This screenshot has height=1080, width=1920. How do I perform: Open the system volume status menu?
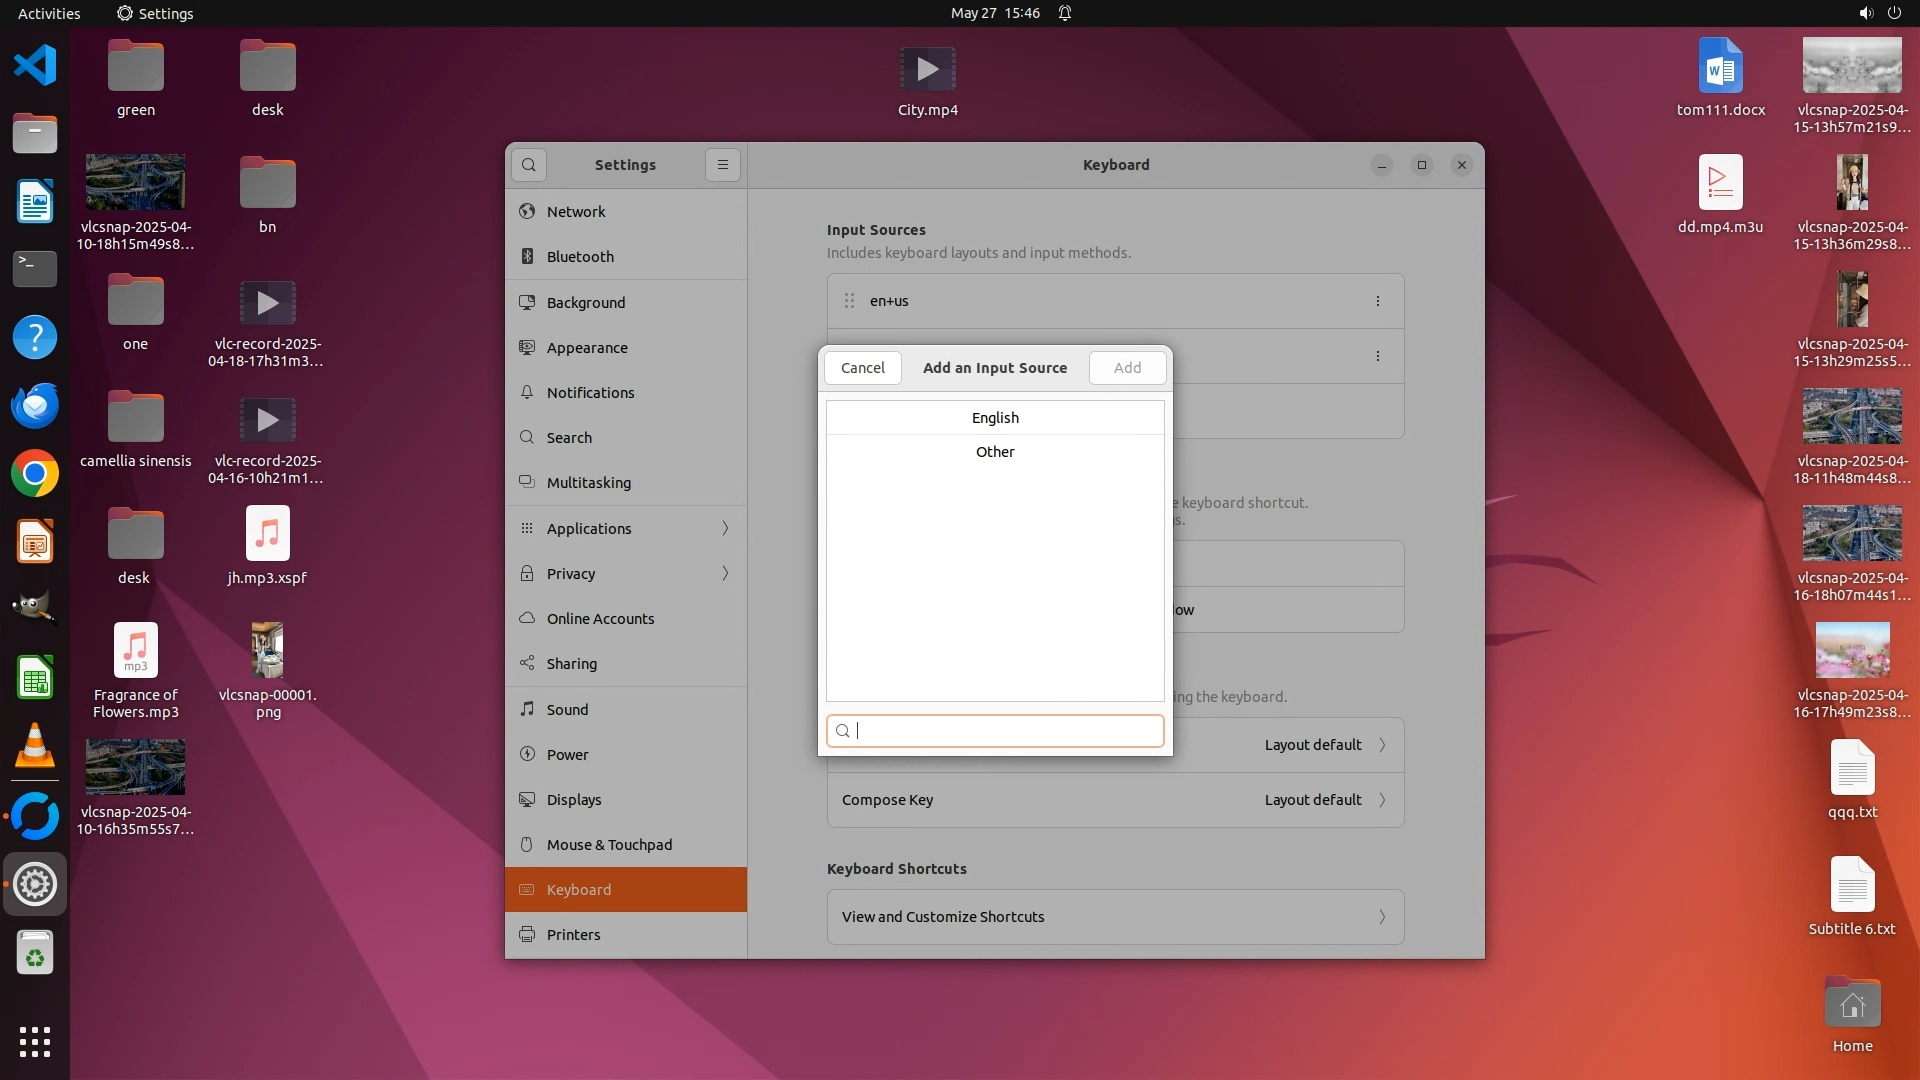click(x=1865, y=13)
